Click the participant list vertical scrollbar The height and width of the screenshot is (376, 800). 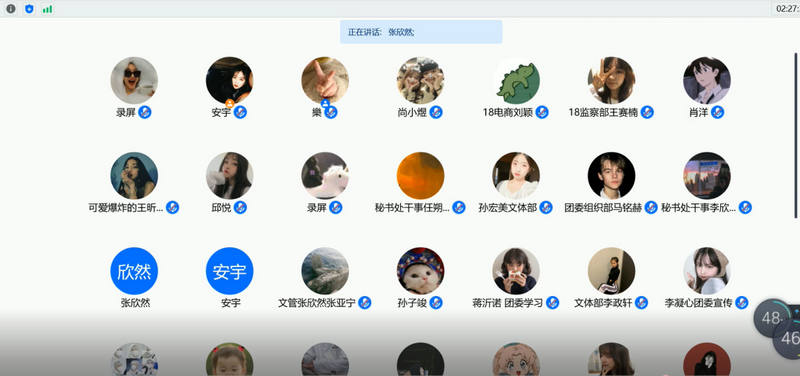(x=795, y=136)
